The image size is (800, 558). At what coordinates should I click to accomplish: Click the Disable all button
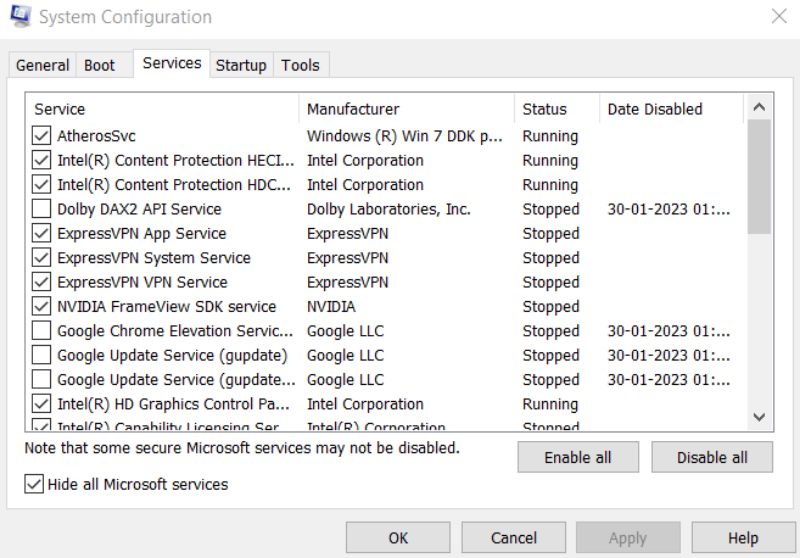pyautogui.click(x=712, y=458)
